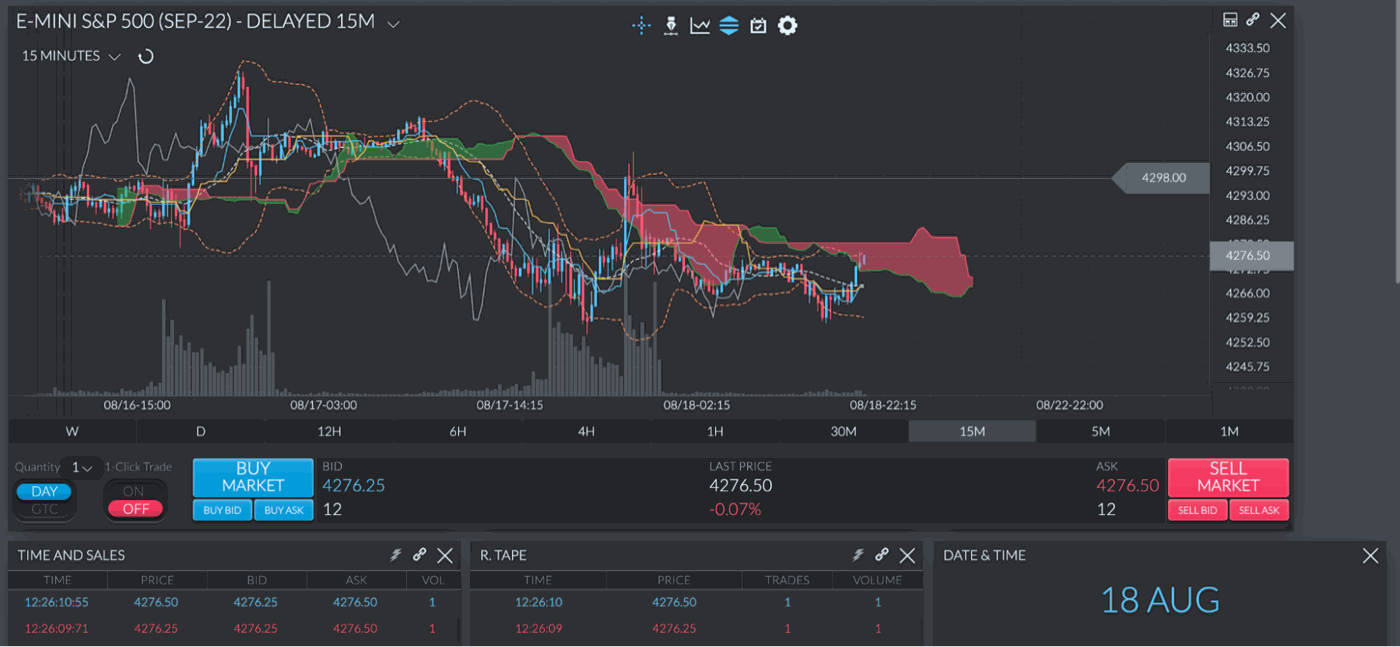Switch to 6H timeframe tab
This screenshot has height=647, width=1400.
tap(458, 431)
